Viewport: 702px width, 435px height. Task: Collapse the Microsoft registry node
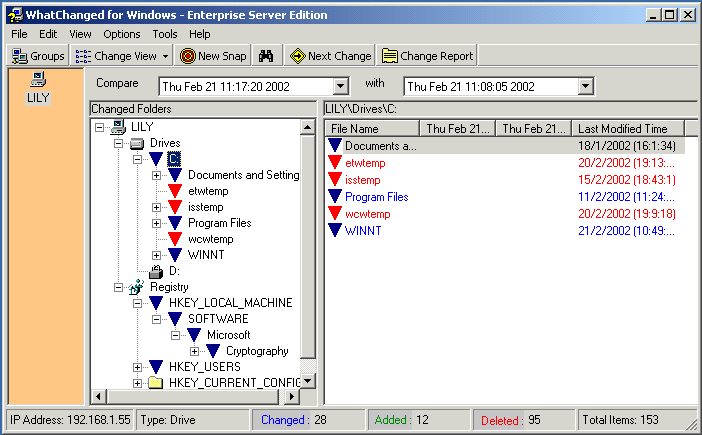coord(176,335)
